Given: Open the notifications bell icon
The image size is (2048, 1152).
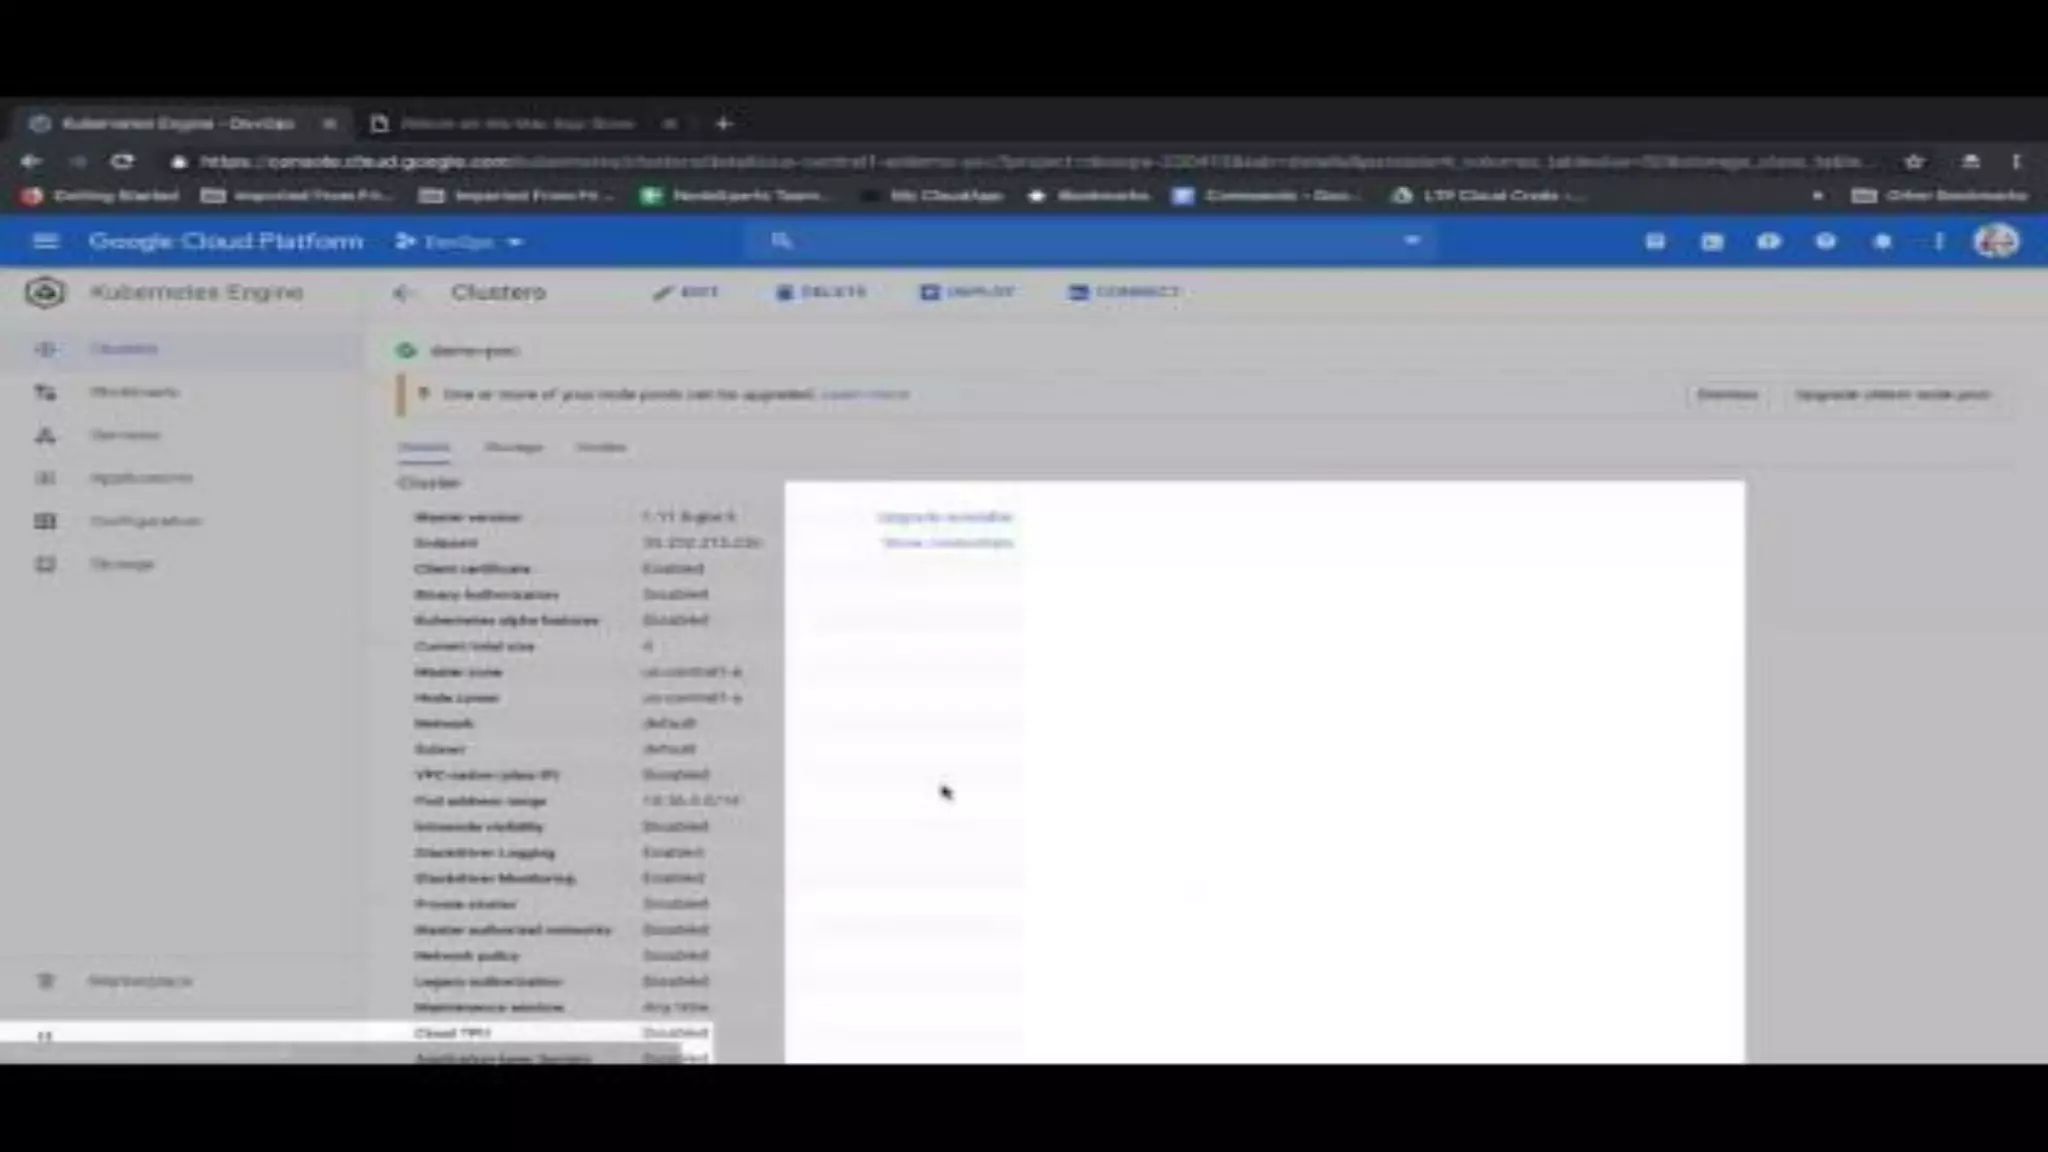Looking at the screenshot, I should [x=1882, y=242].
